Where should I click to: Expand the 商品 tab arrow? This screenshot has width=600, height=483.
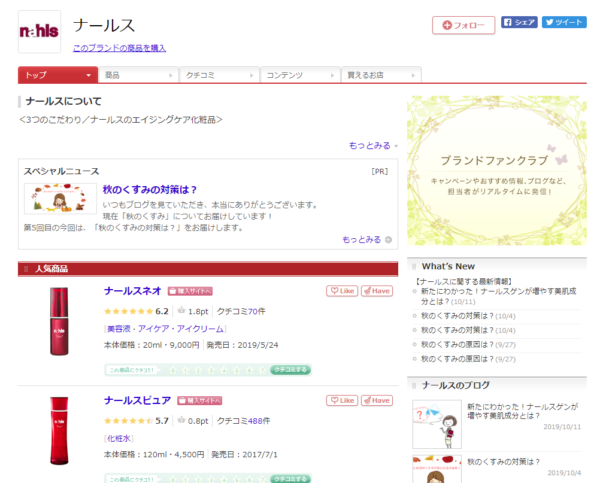pyautogui.click(x=171, y=75)
